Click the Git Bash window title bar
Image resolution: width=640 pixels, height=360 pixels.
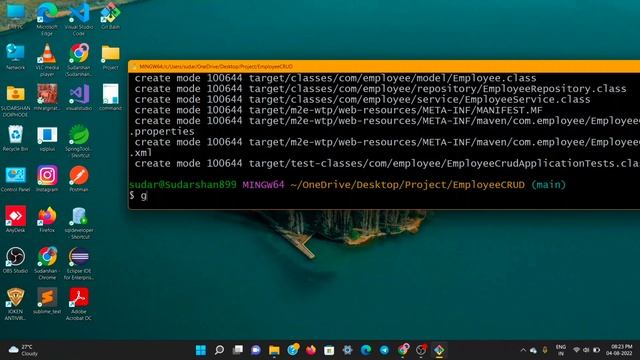384,67
